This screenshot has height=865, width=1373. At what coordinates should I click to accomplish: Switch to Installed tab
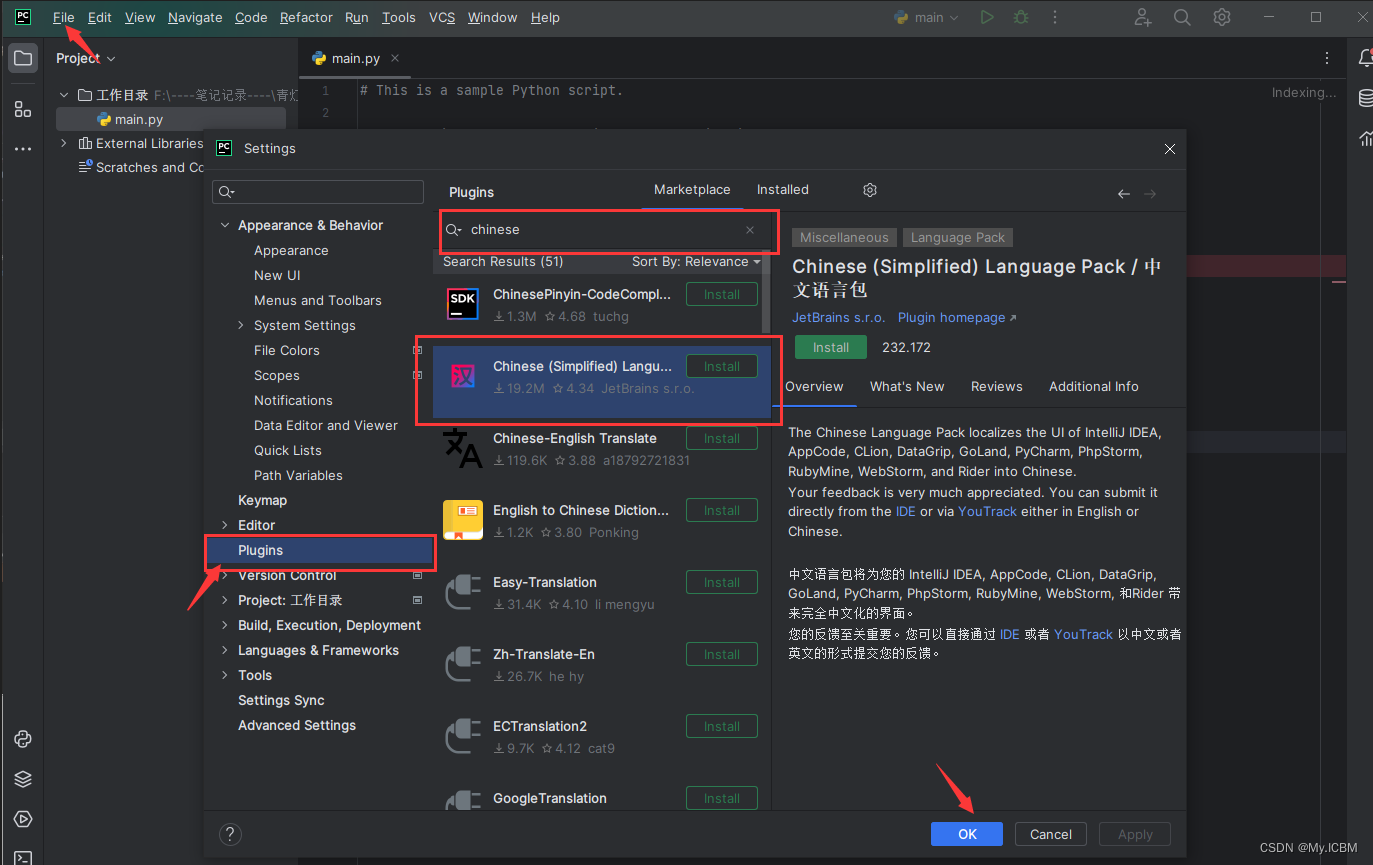tap(782, 190)
